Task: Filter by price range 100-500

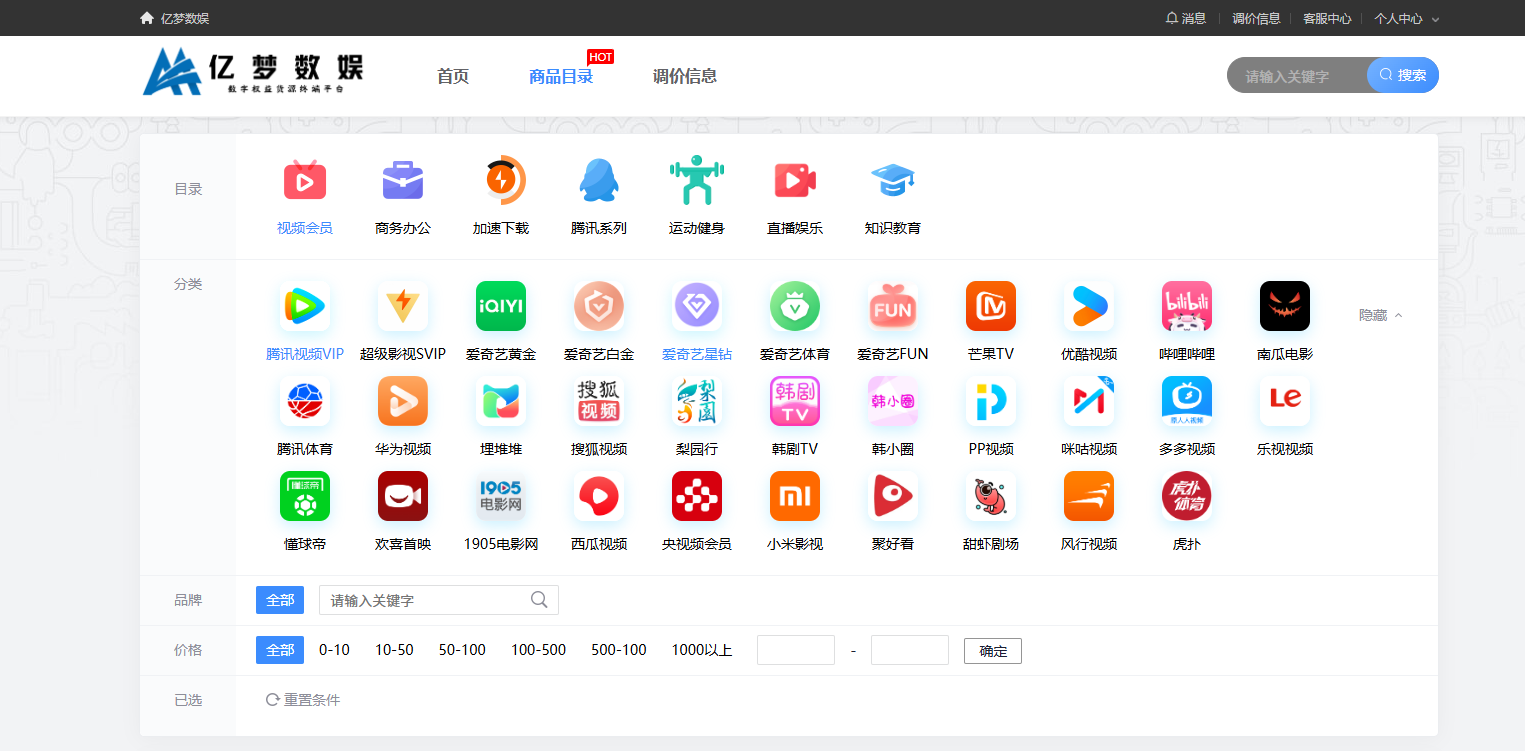Action: tap(538, 650)
